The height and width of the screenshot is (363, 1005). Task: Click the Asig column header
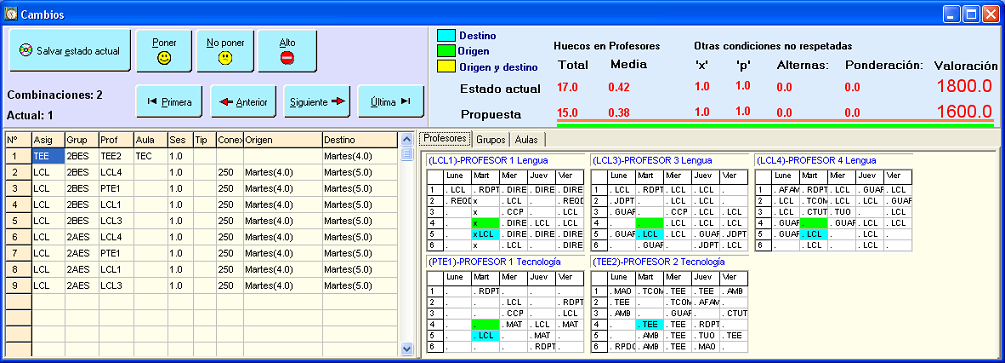click(x=47, y=140)
